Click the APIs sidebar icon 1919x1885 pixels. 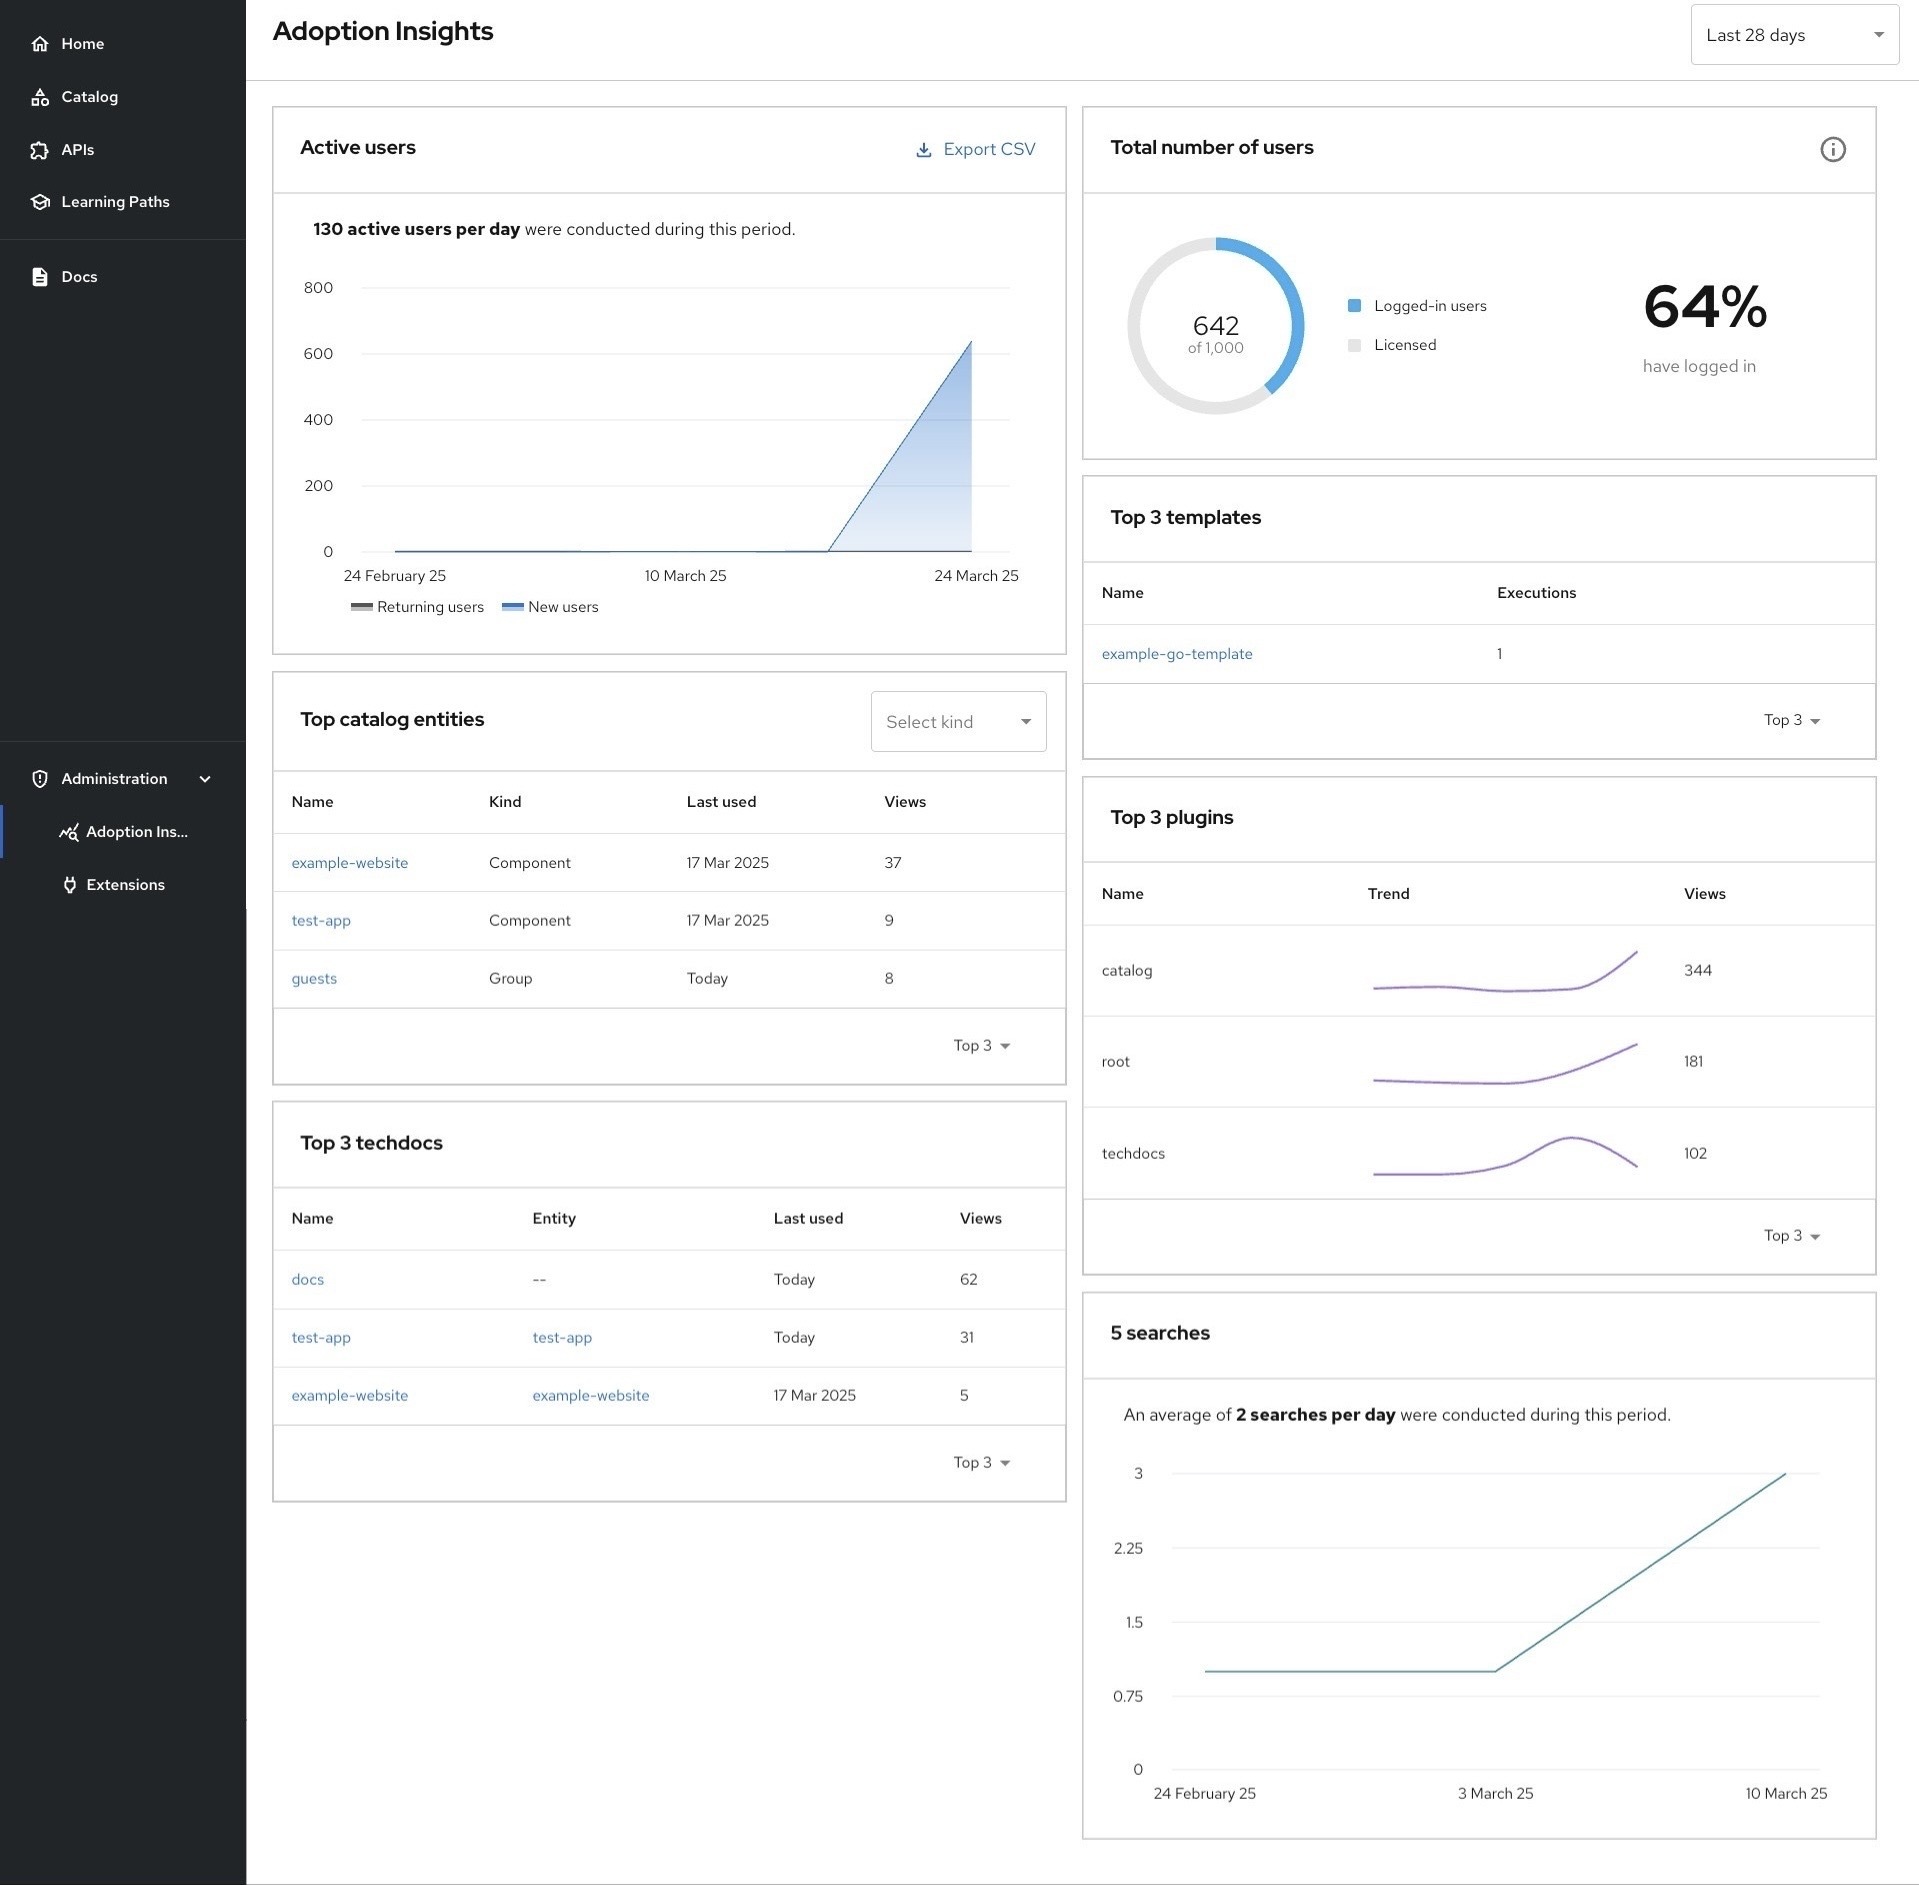40,149
